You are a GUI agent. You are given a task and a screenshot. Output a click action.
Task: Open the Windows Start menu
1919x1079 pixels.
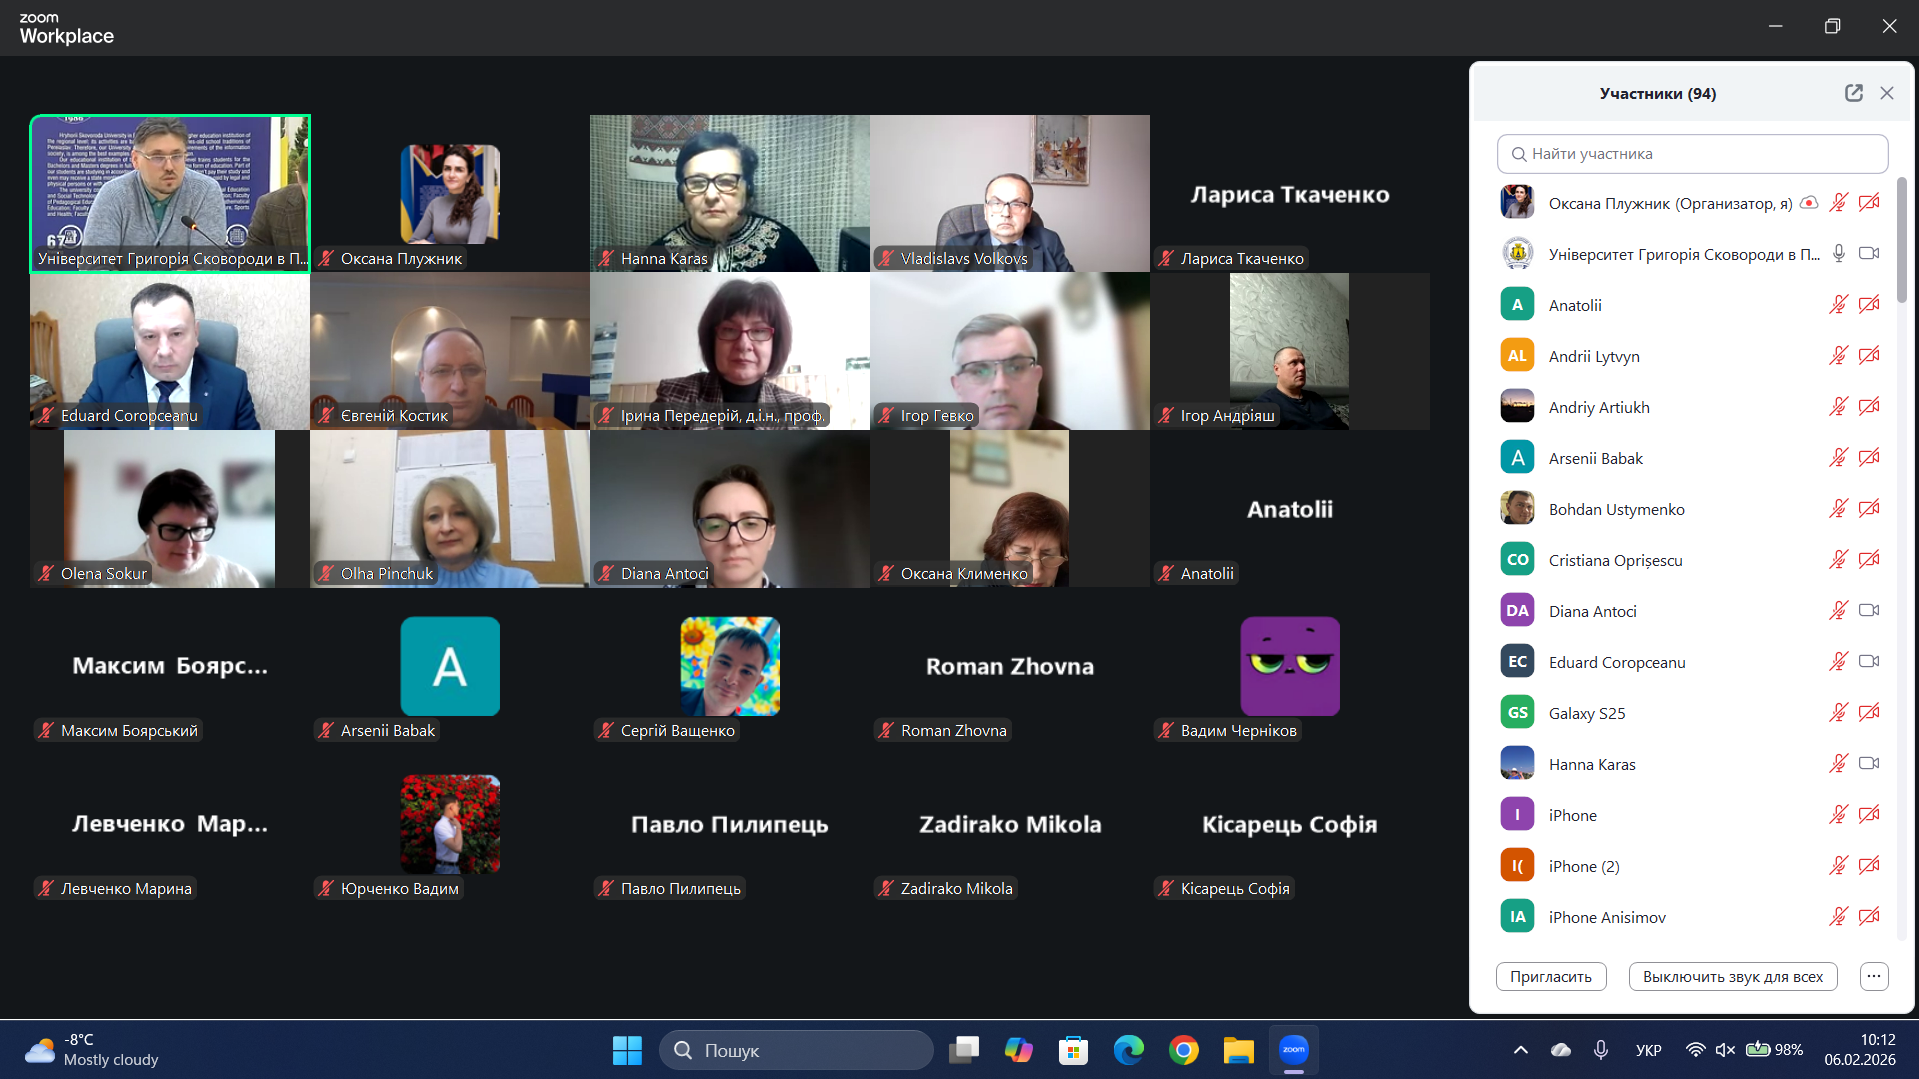[x=627, y=1050]
